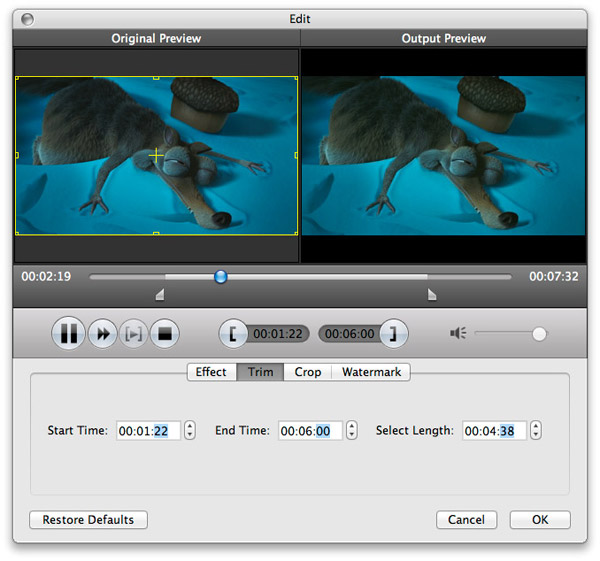Click the Output Preview video frame
The height and width of the screenshot is (561, 600).
[x=443, y=155]
